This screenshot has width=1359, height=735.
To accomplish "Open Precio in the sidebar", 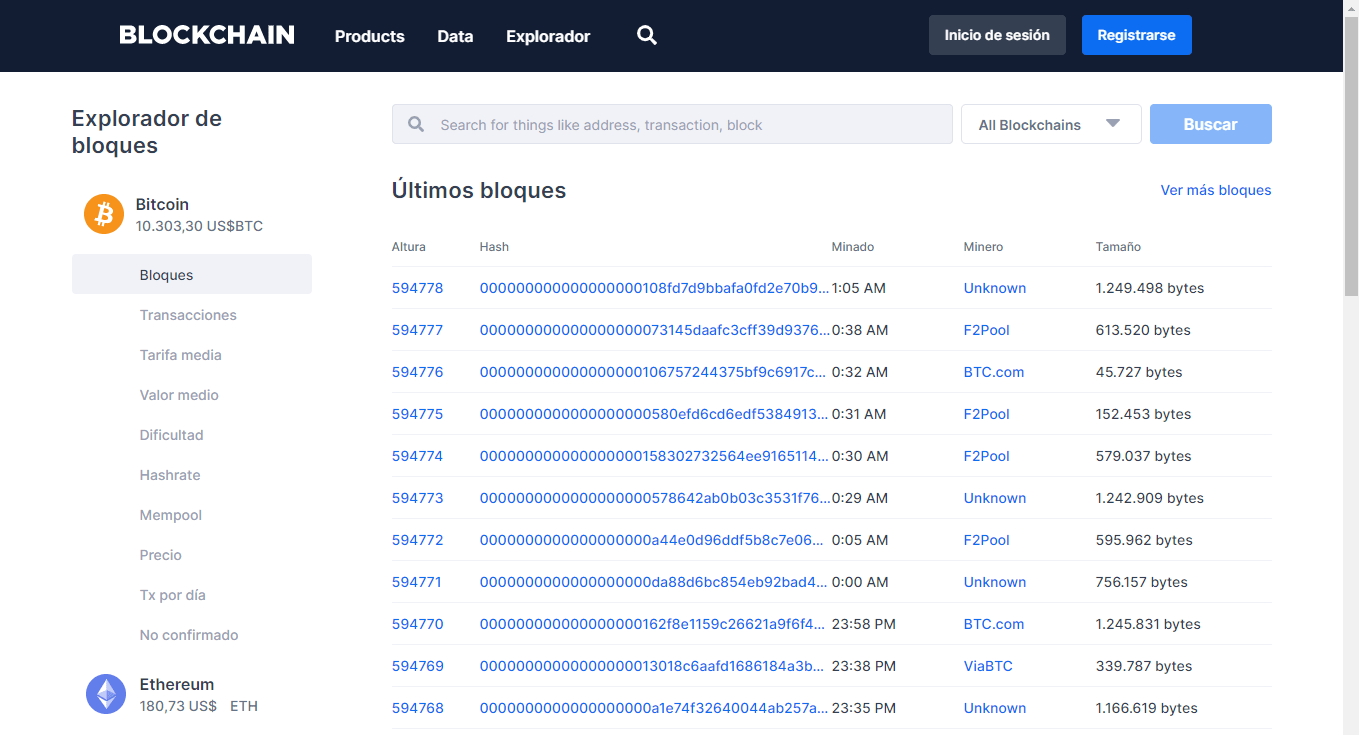I will 161,555.
